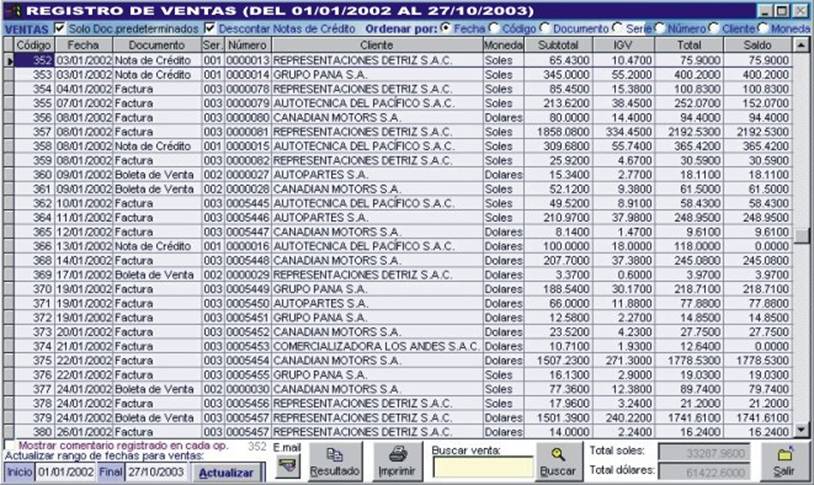This screenshot has height=485, width=814.
Task: Click the IGV column header
Action: (x=623, y=45)
